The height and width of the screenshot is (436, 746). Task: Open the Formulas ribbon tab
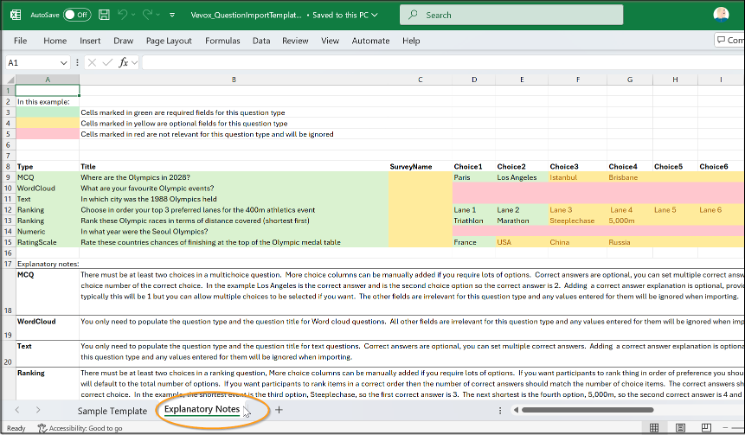(222, 41)
